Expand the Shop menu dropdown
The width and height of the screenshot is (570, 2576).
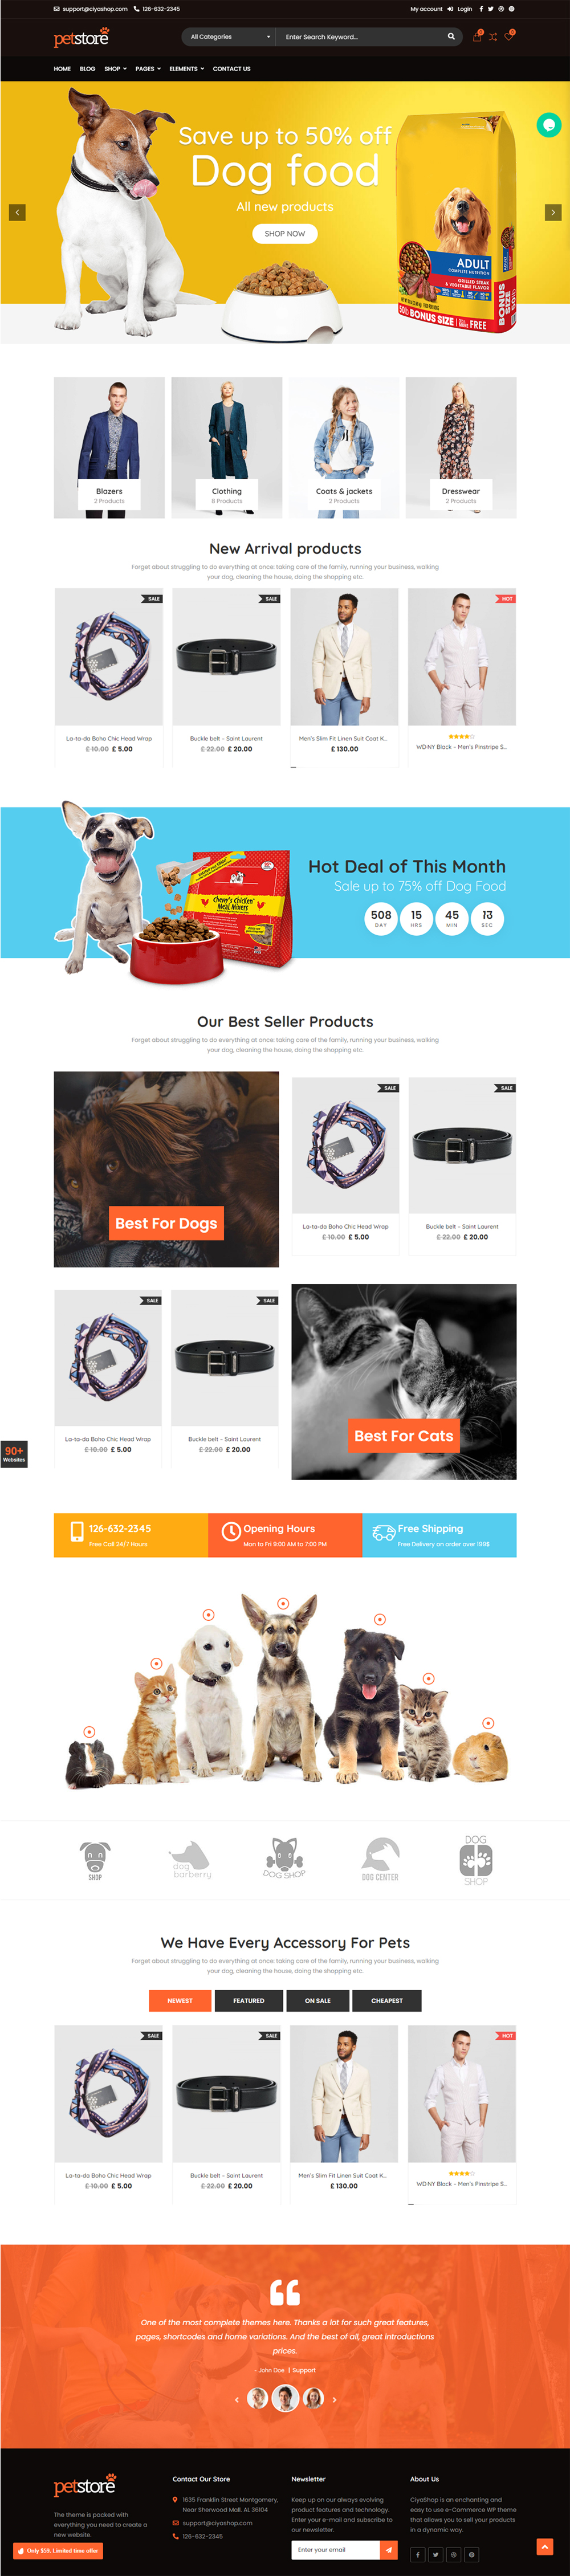[115, 69]
